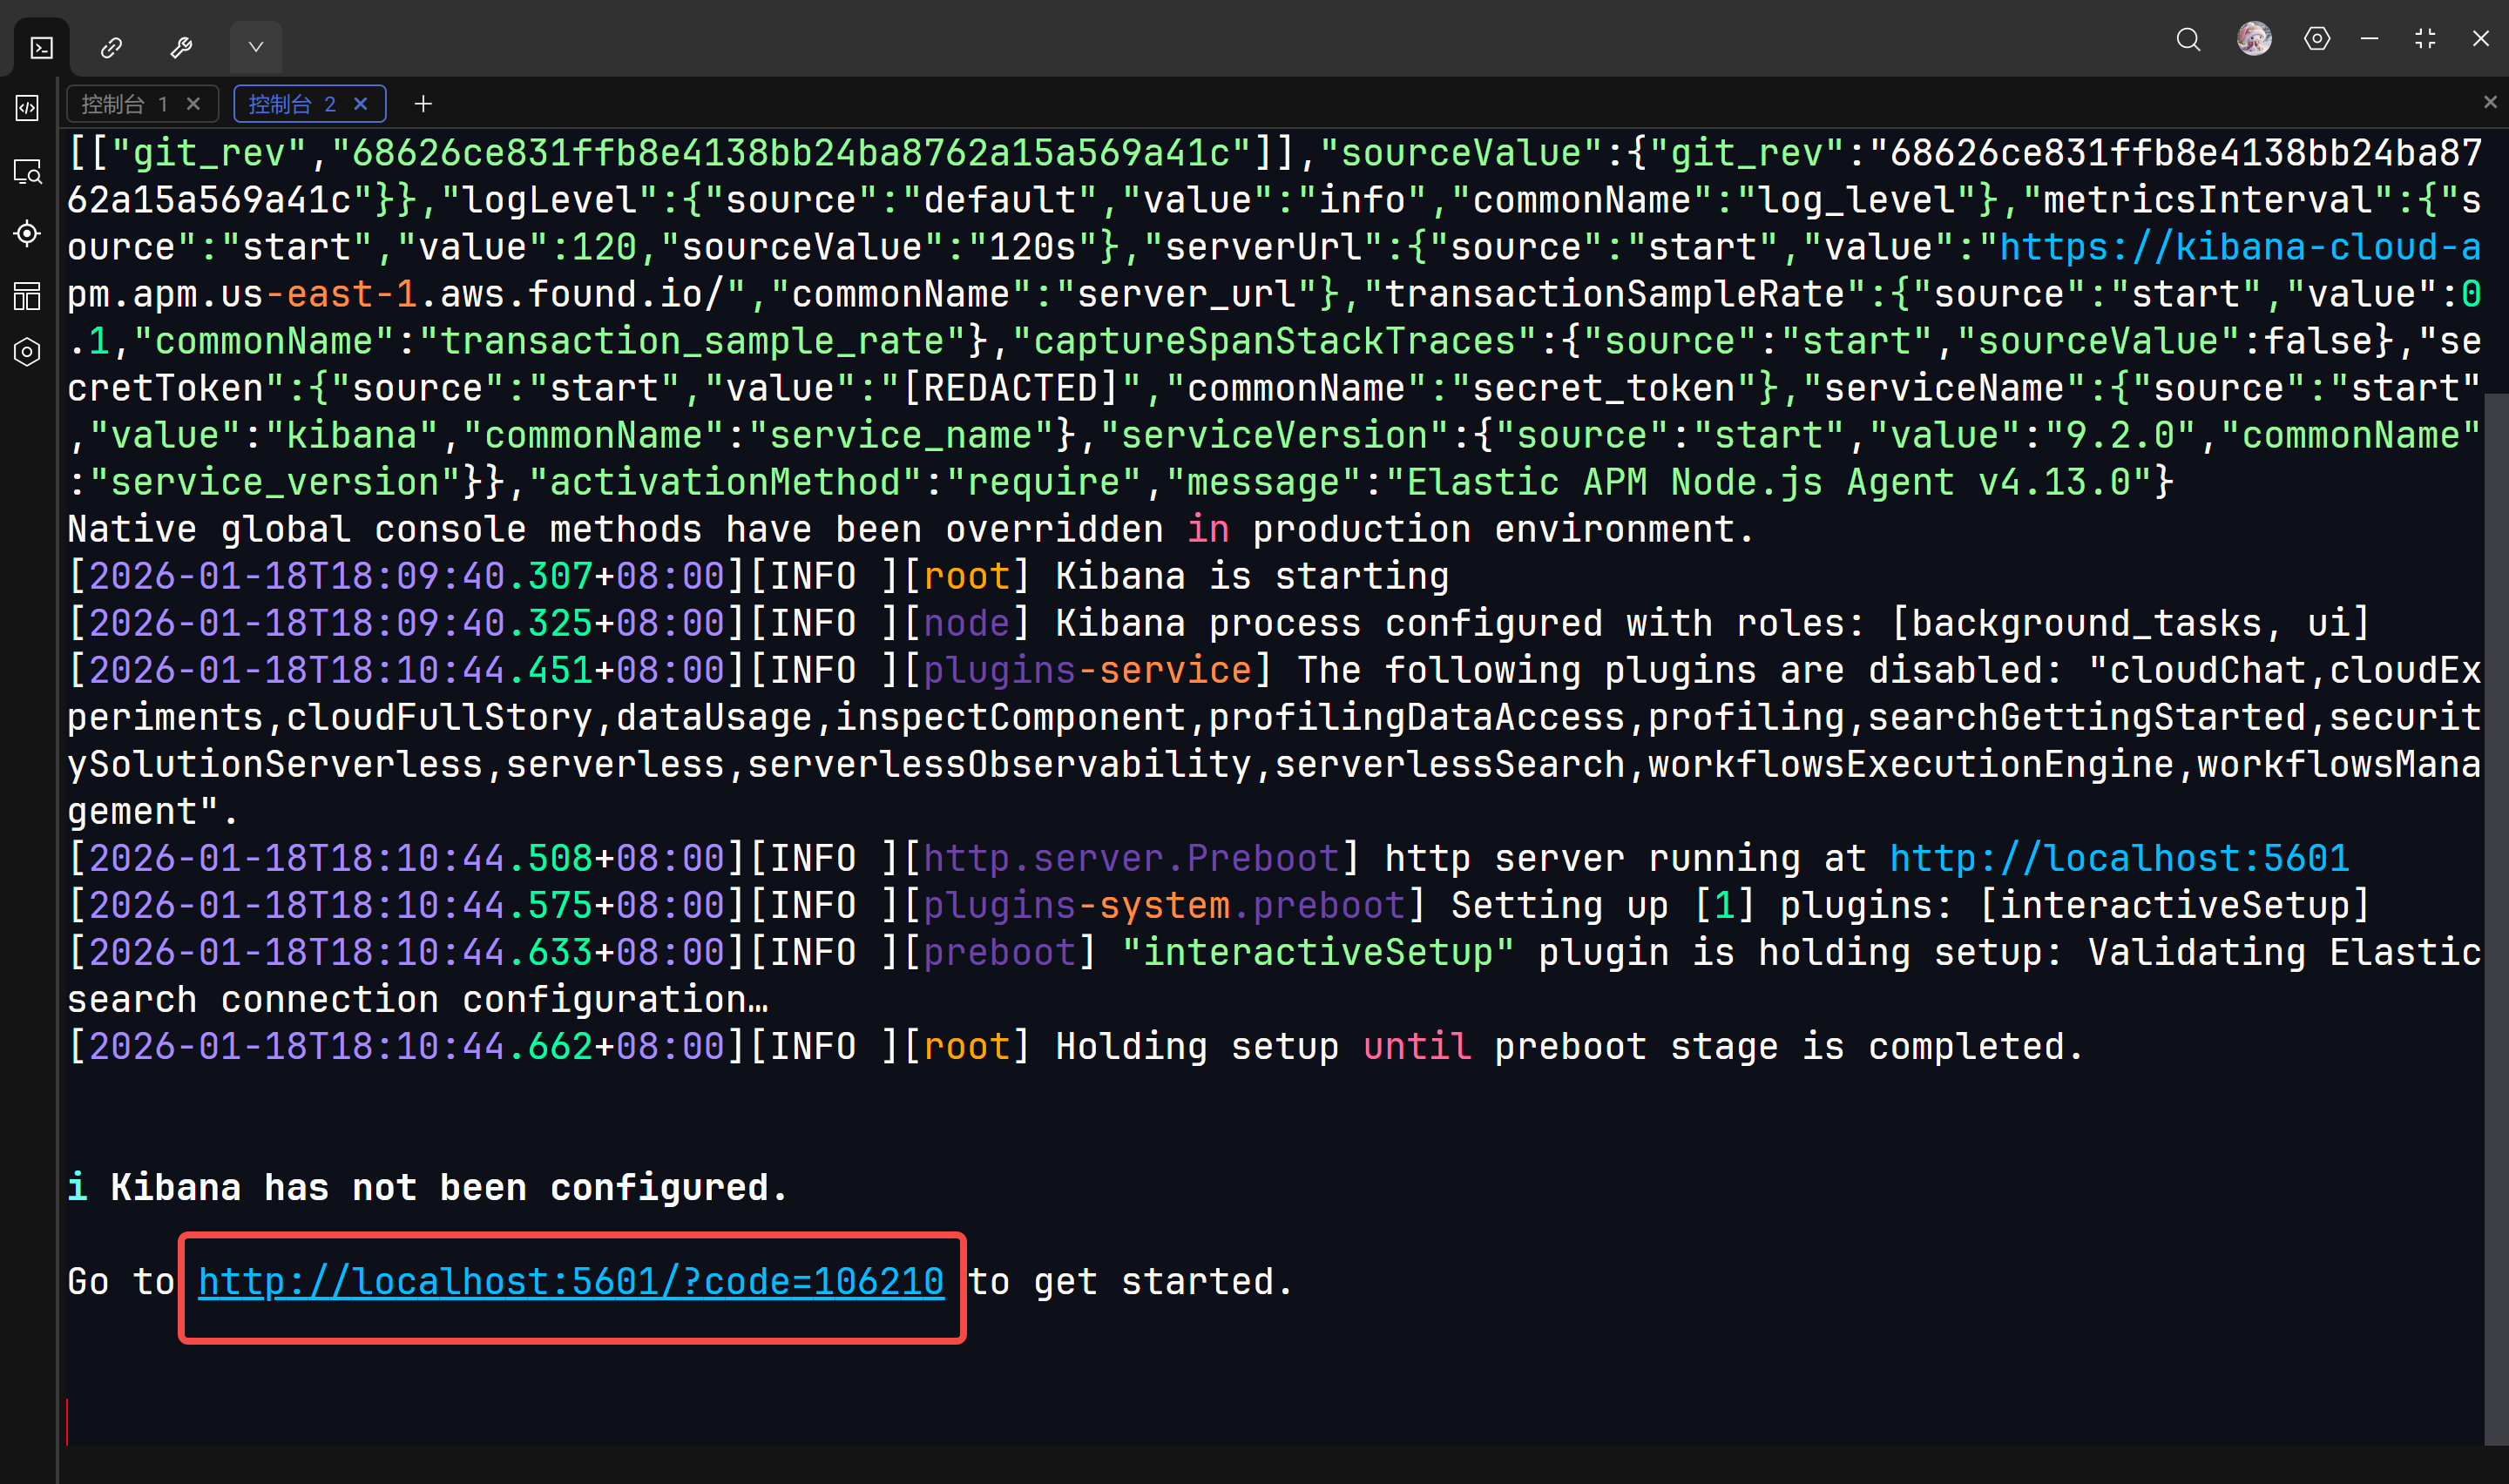Open settings gear in title bar
The image size is (2509, 1484).
(2316, 39)
